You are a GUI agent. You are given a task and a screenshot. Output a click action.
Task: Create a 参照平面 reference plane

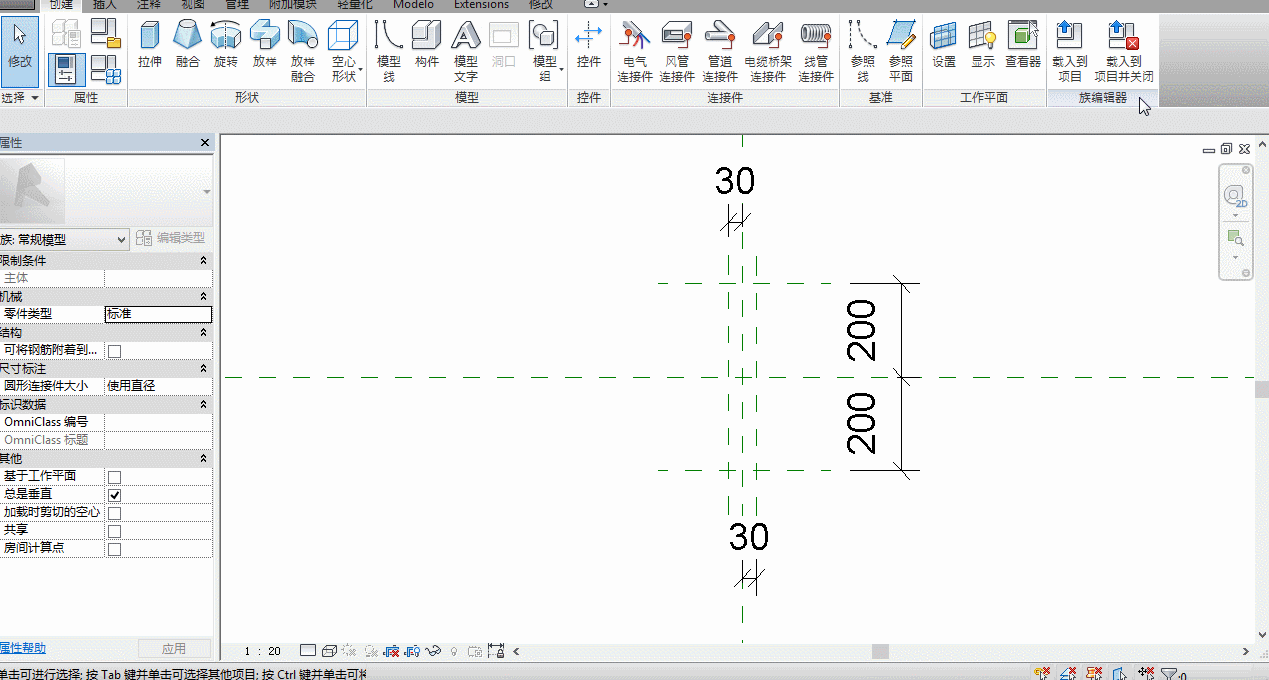(901, 51)
